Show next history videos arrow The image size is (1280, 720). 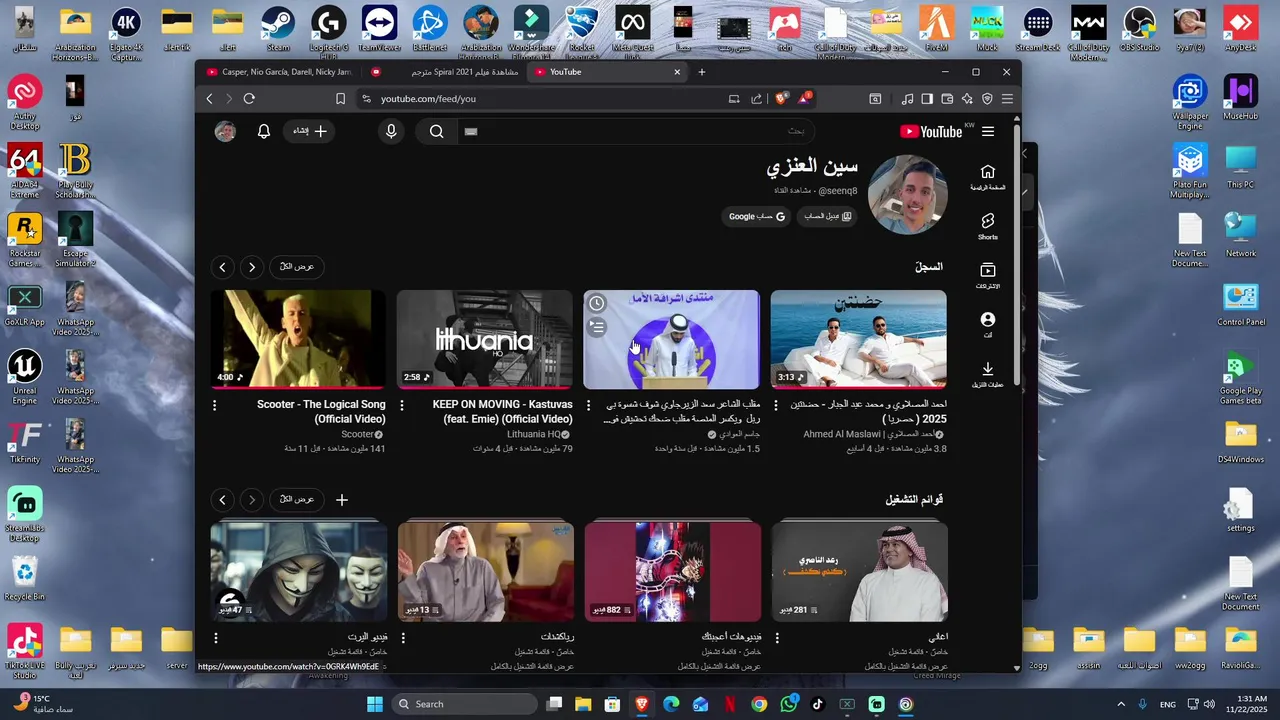[x=222, y=267]
